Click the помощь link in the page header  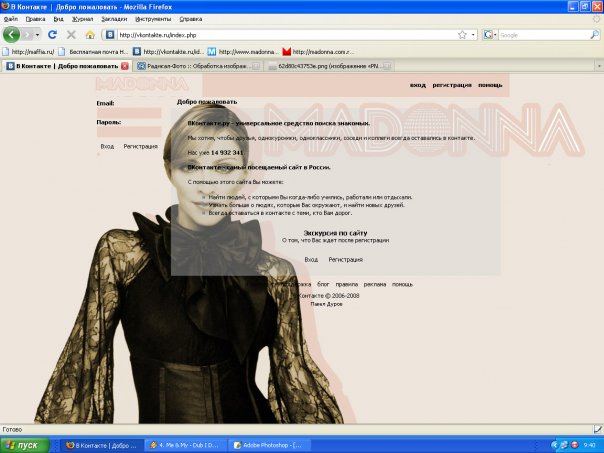coord(490,85)
